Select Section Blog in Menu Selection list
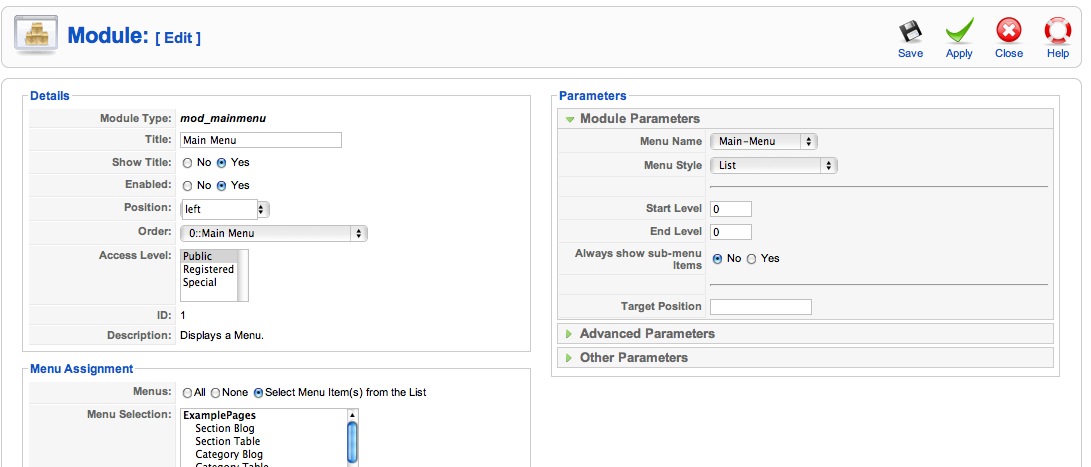The image size is (1091, 467). tap(225, 429)
